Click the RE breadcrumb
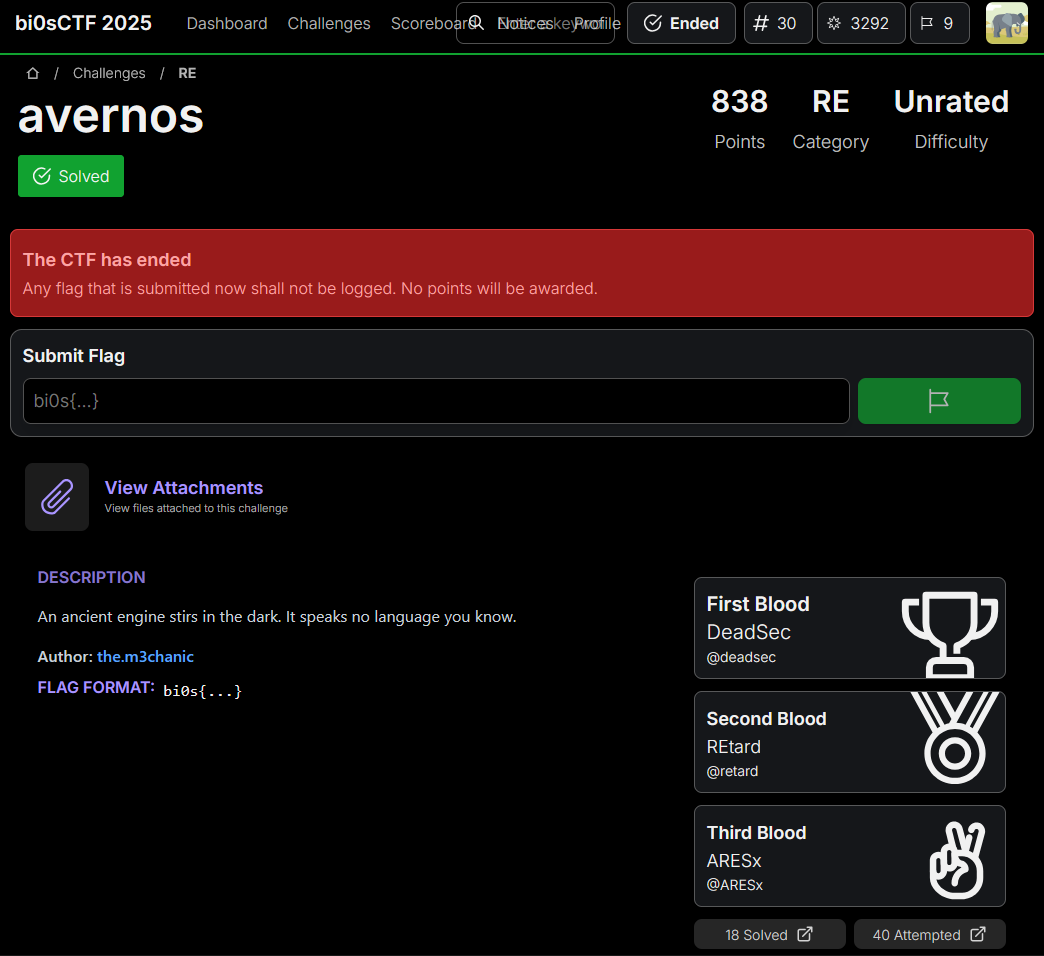1044x956 pixels. click(187, 73)
